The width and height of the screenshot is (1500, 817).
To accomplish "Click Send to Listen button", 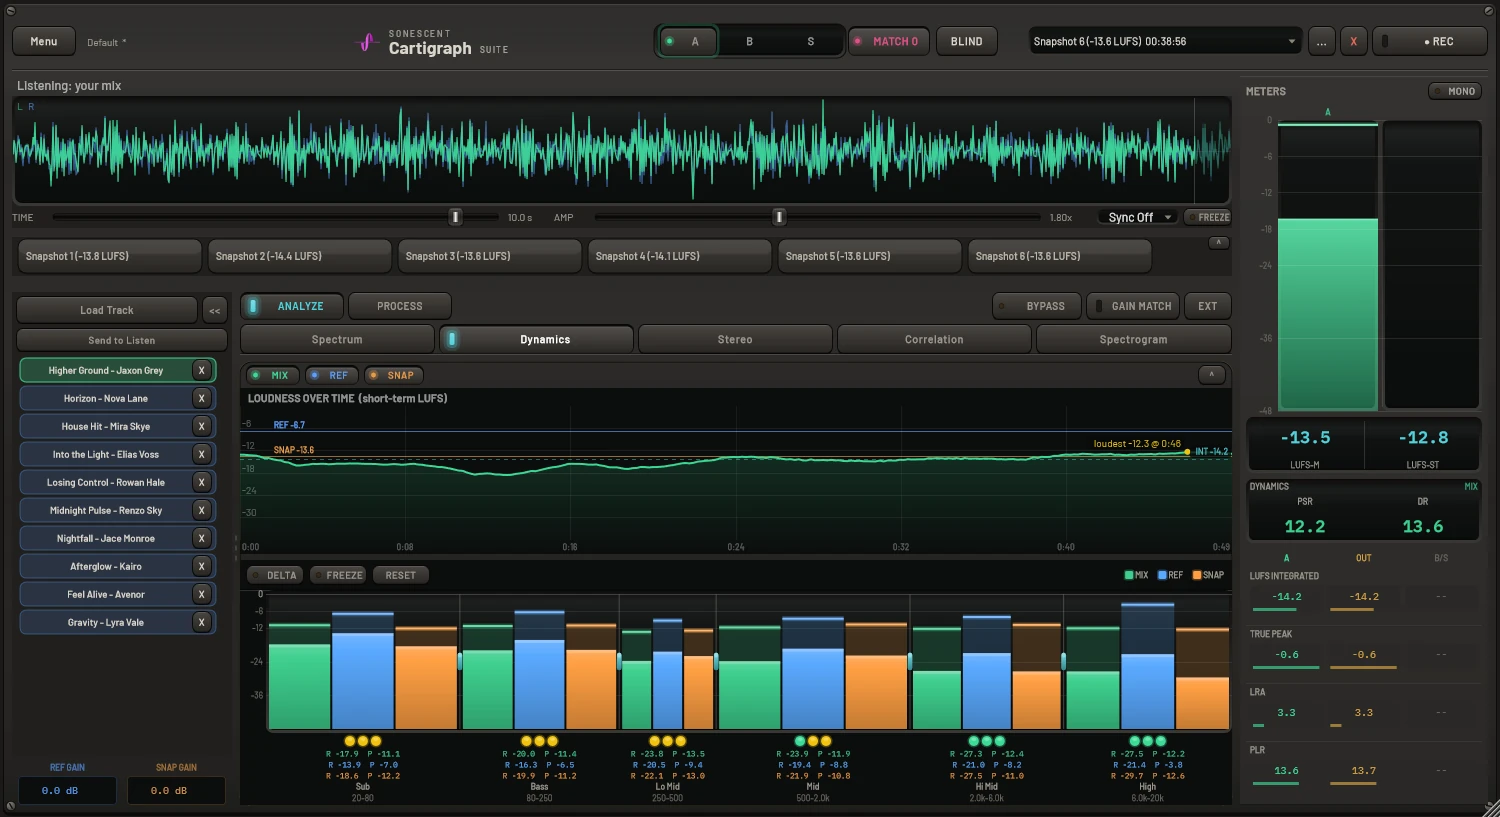I will pos(121,340).
